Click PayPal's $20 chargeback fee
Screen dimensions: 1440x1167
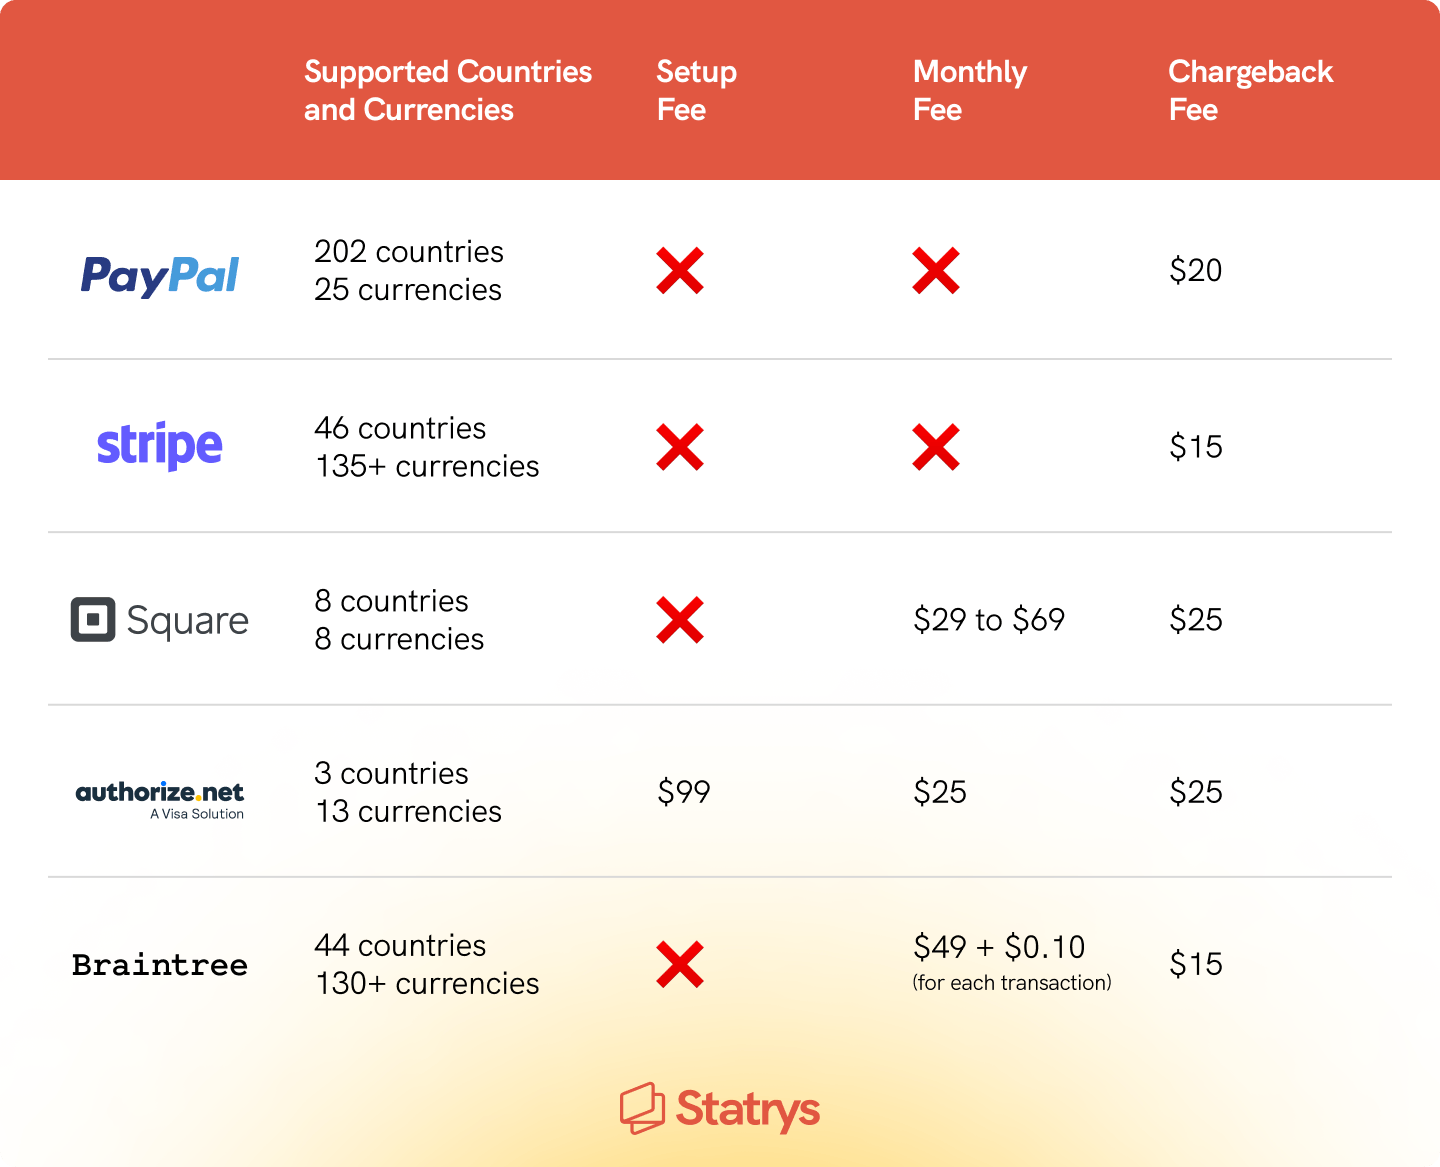pos(1196,270)
